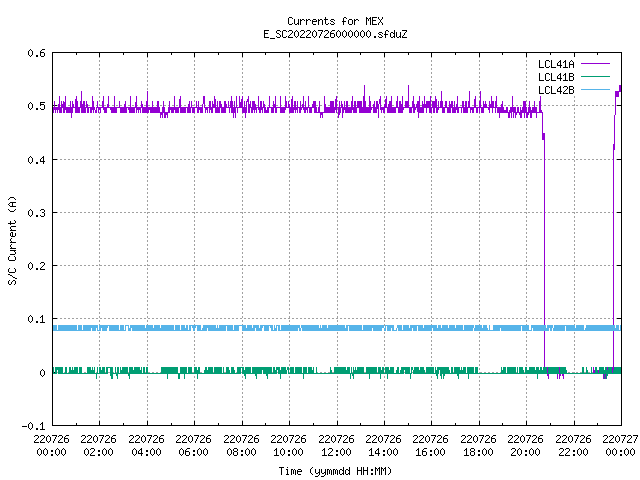
Task: Click the x-axis tick 220726 04:00
Action: [146, 445]
